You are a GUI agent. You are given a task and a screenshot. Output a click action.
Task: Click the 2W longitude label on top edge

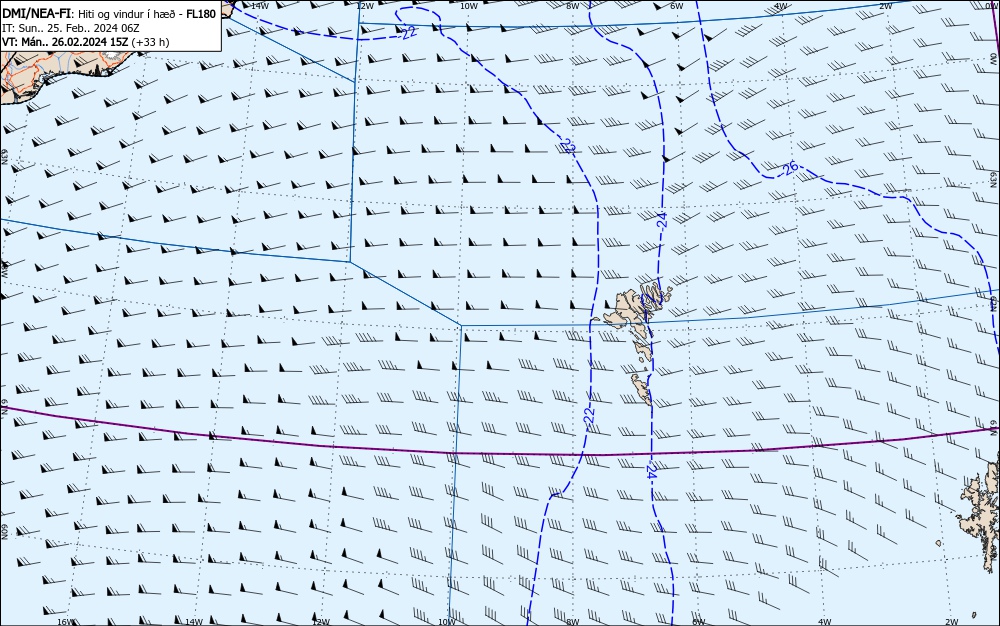[x=885, y=6]
